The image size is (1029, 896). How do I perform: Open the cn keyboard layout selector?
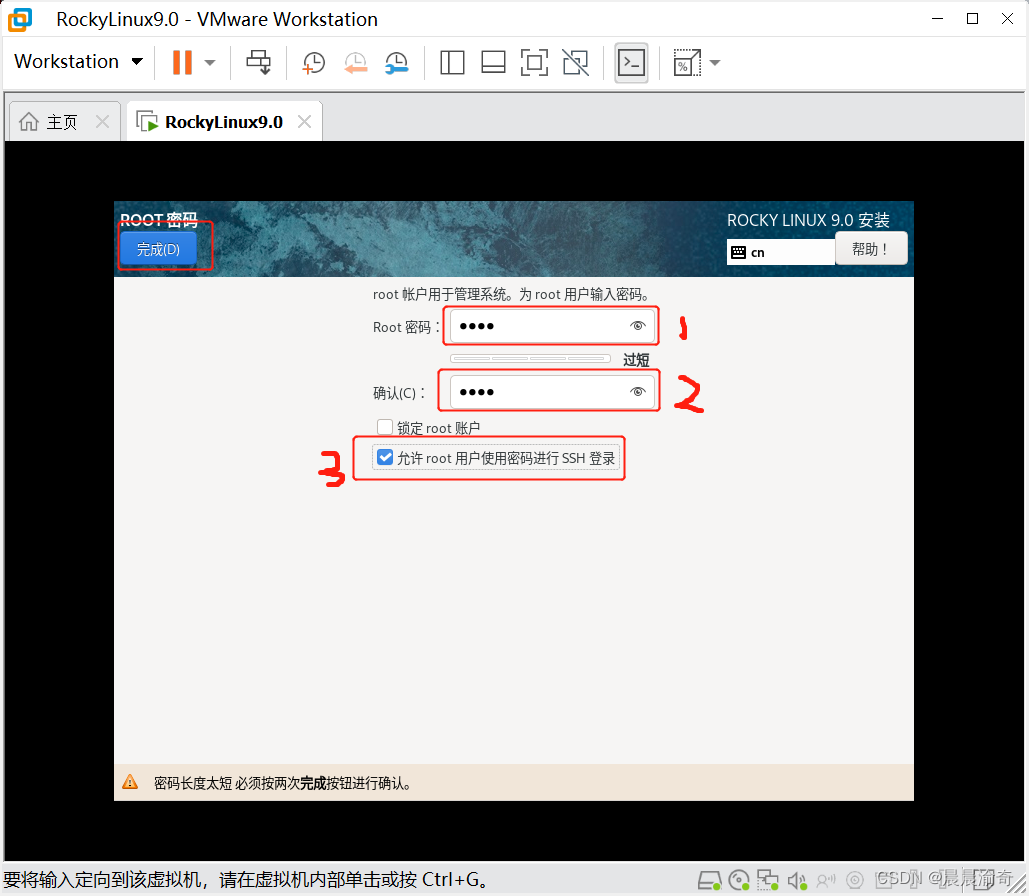(780, 252)
